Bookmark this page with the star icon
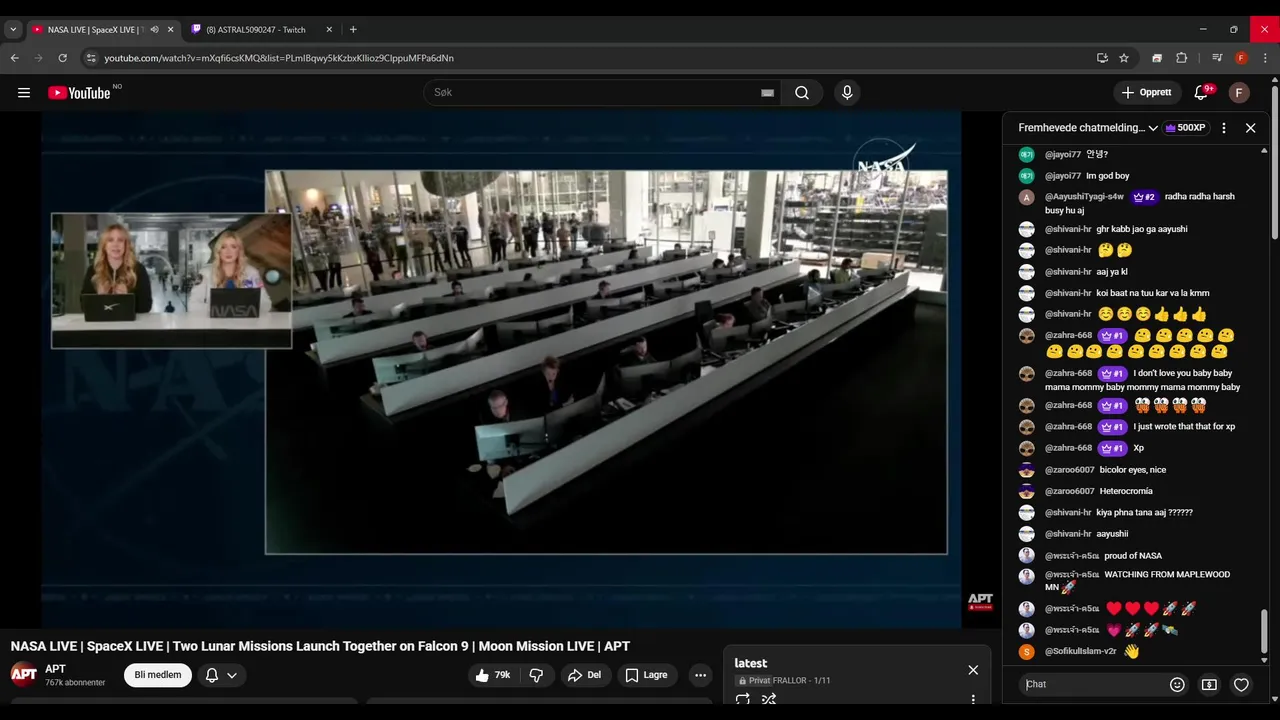1280x720 pixels. (x=1124, y=58)
